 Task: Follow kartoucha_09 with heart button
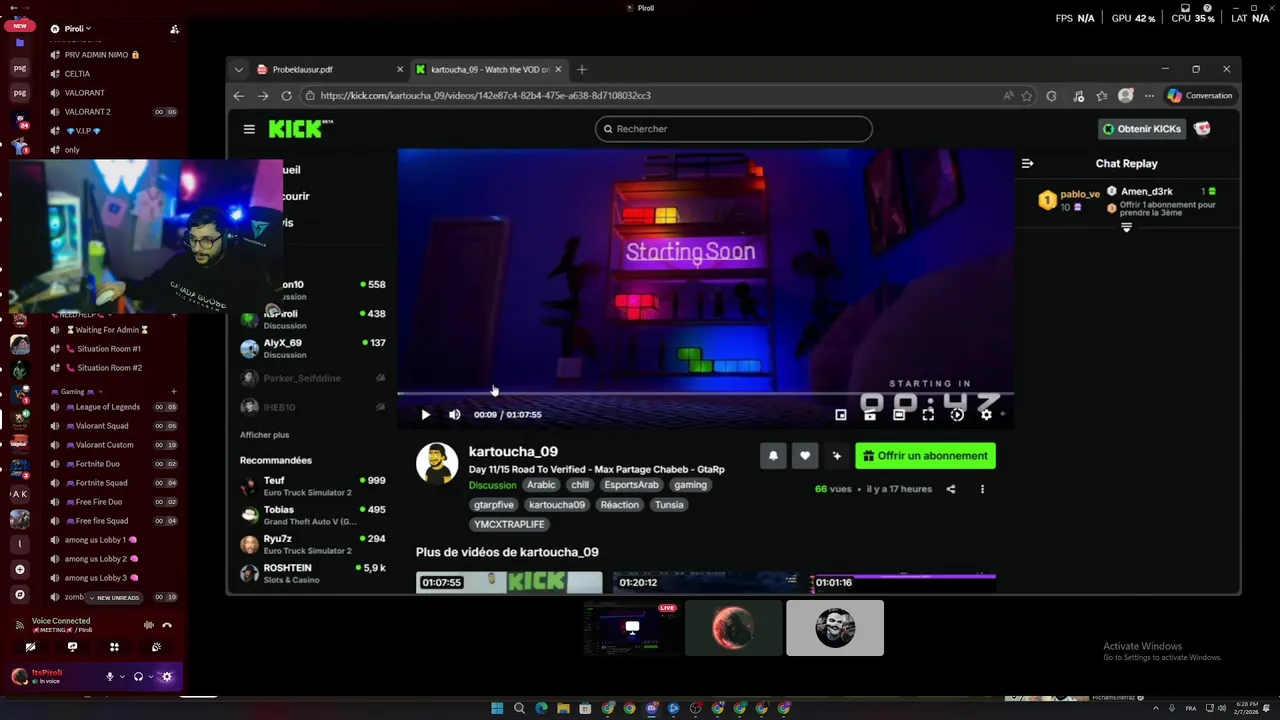[805, 456]
